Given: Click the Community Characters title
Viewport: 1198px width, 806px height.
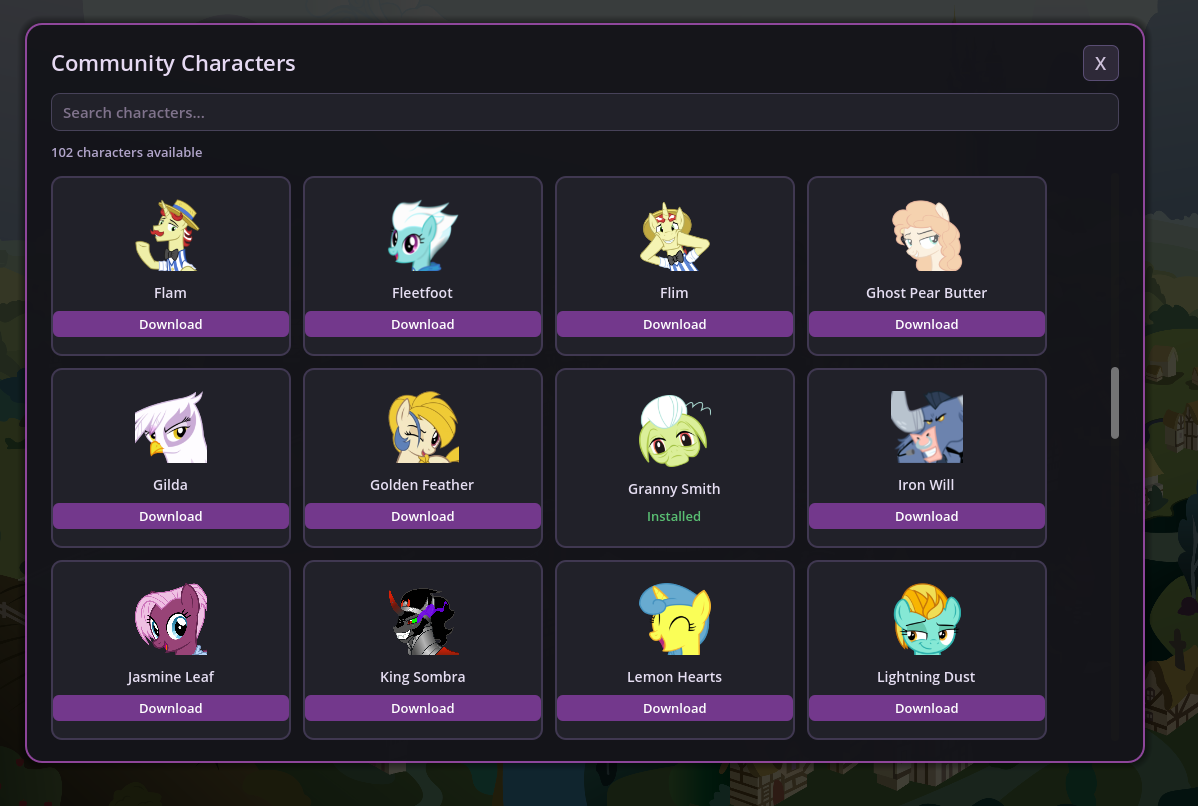Looking at the screenshot, I should pyautogui.click(x=173, y=63).
